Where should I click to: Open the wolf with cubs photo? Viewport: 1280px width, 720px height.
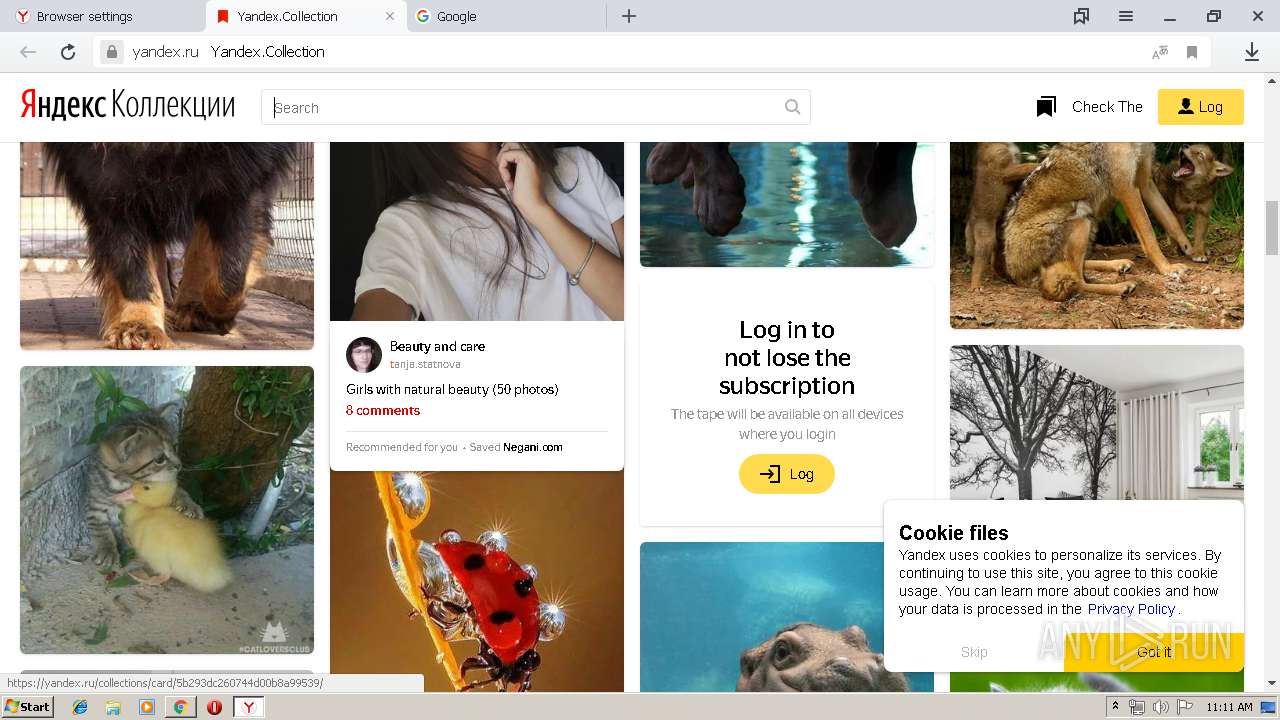click(1097, 235)
